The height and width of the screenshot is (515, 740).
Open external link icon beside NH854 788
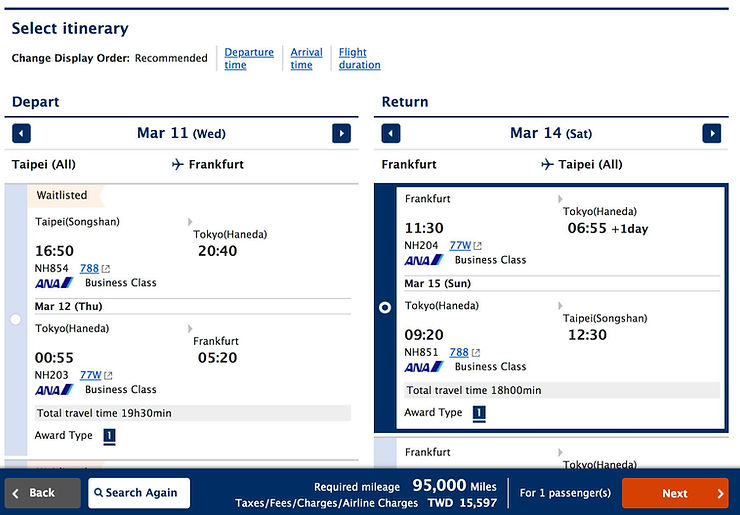(106, 269)
